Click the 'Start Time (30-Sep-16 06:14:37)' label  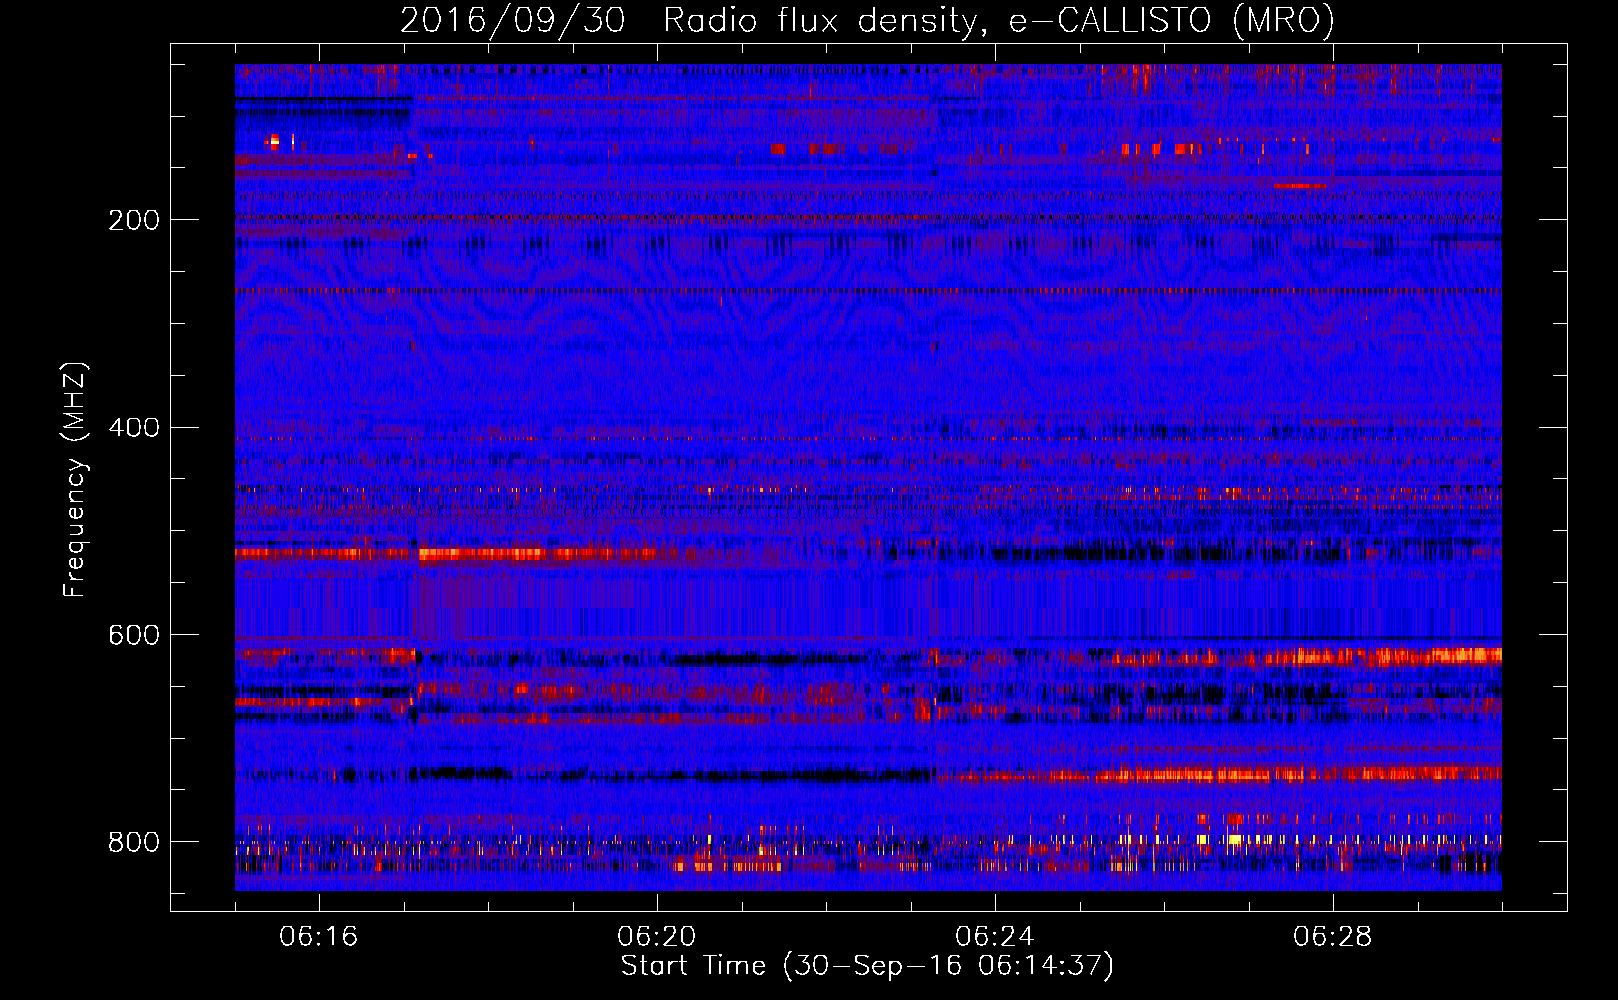(x=867, y=966)
